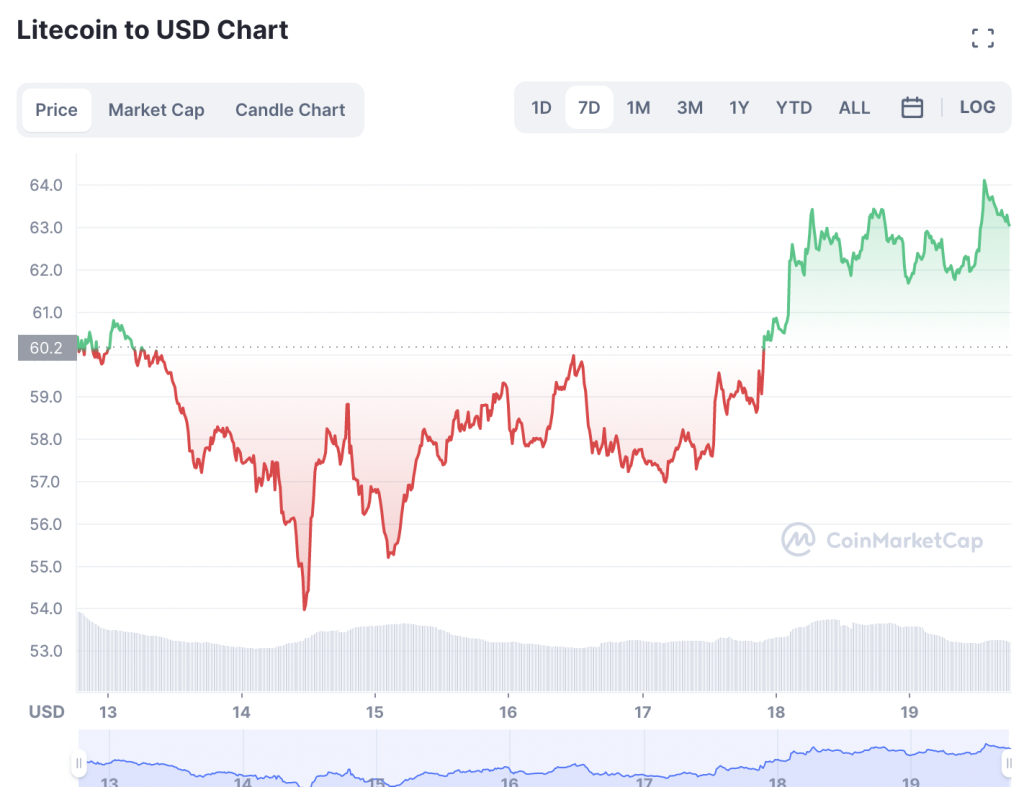
Task: Toggle LOG scale on chart
Action: (977, 107)
